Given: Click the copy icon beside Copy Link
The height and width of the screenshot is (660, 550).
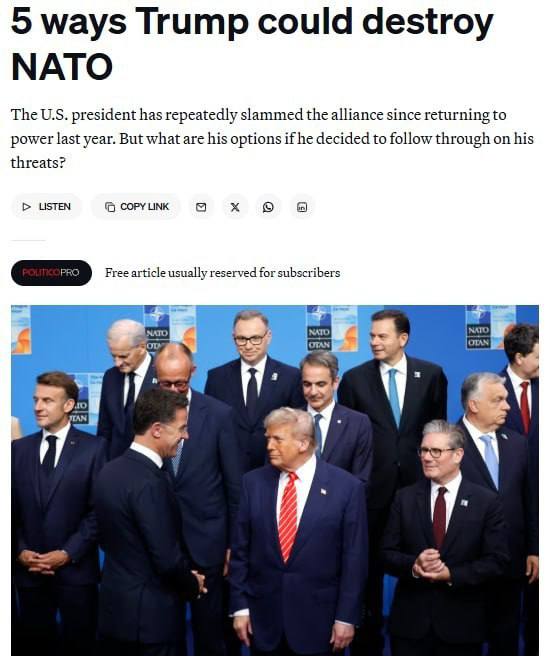Looking at the screenshot, I should coord(110,207).
